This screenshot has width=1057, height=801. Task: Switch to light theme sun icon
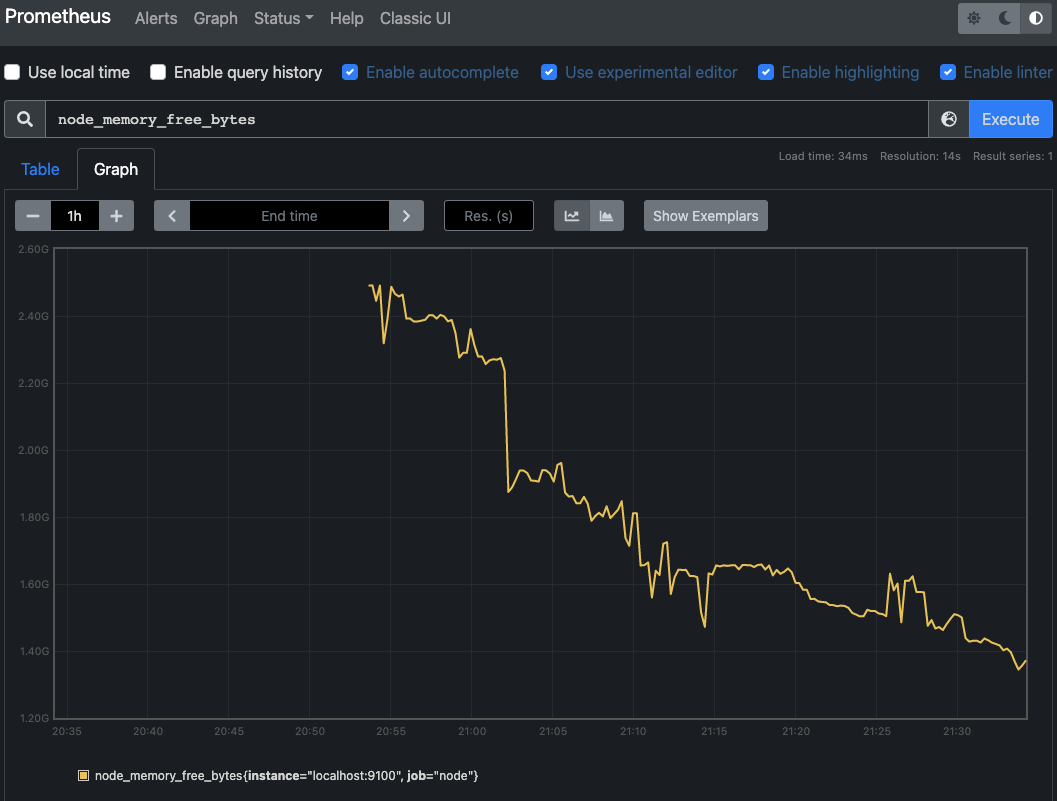[x=973, y=18]
